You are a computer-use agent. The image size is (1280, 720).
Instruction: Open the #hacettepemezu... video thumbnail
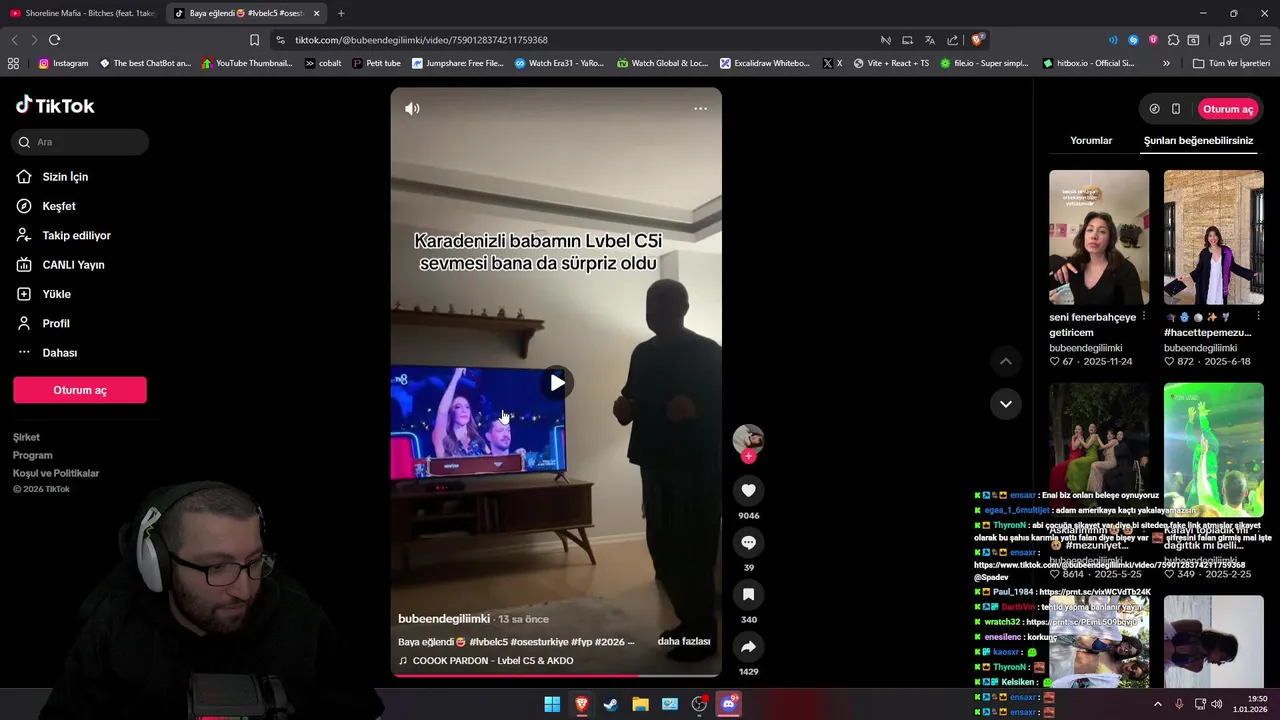coord(1214,237)
